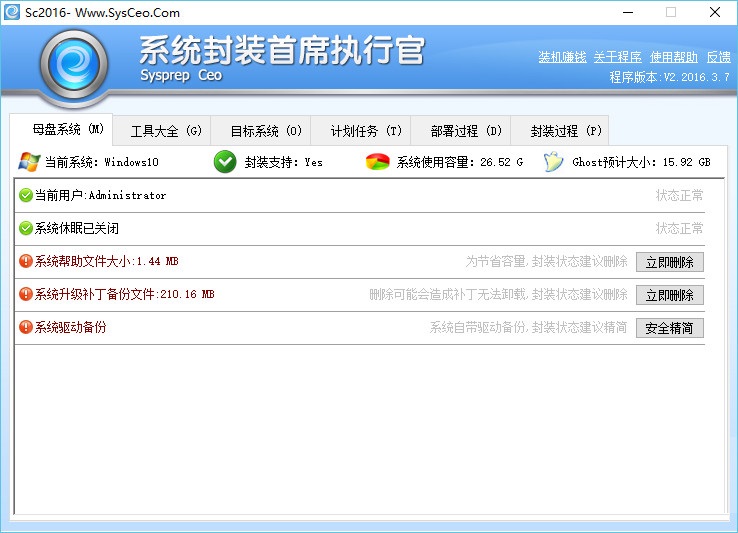Close the Sc2016 window
Image resolution: width=738 pixels, height=533 pixels.
(x=714, y=12)
